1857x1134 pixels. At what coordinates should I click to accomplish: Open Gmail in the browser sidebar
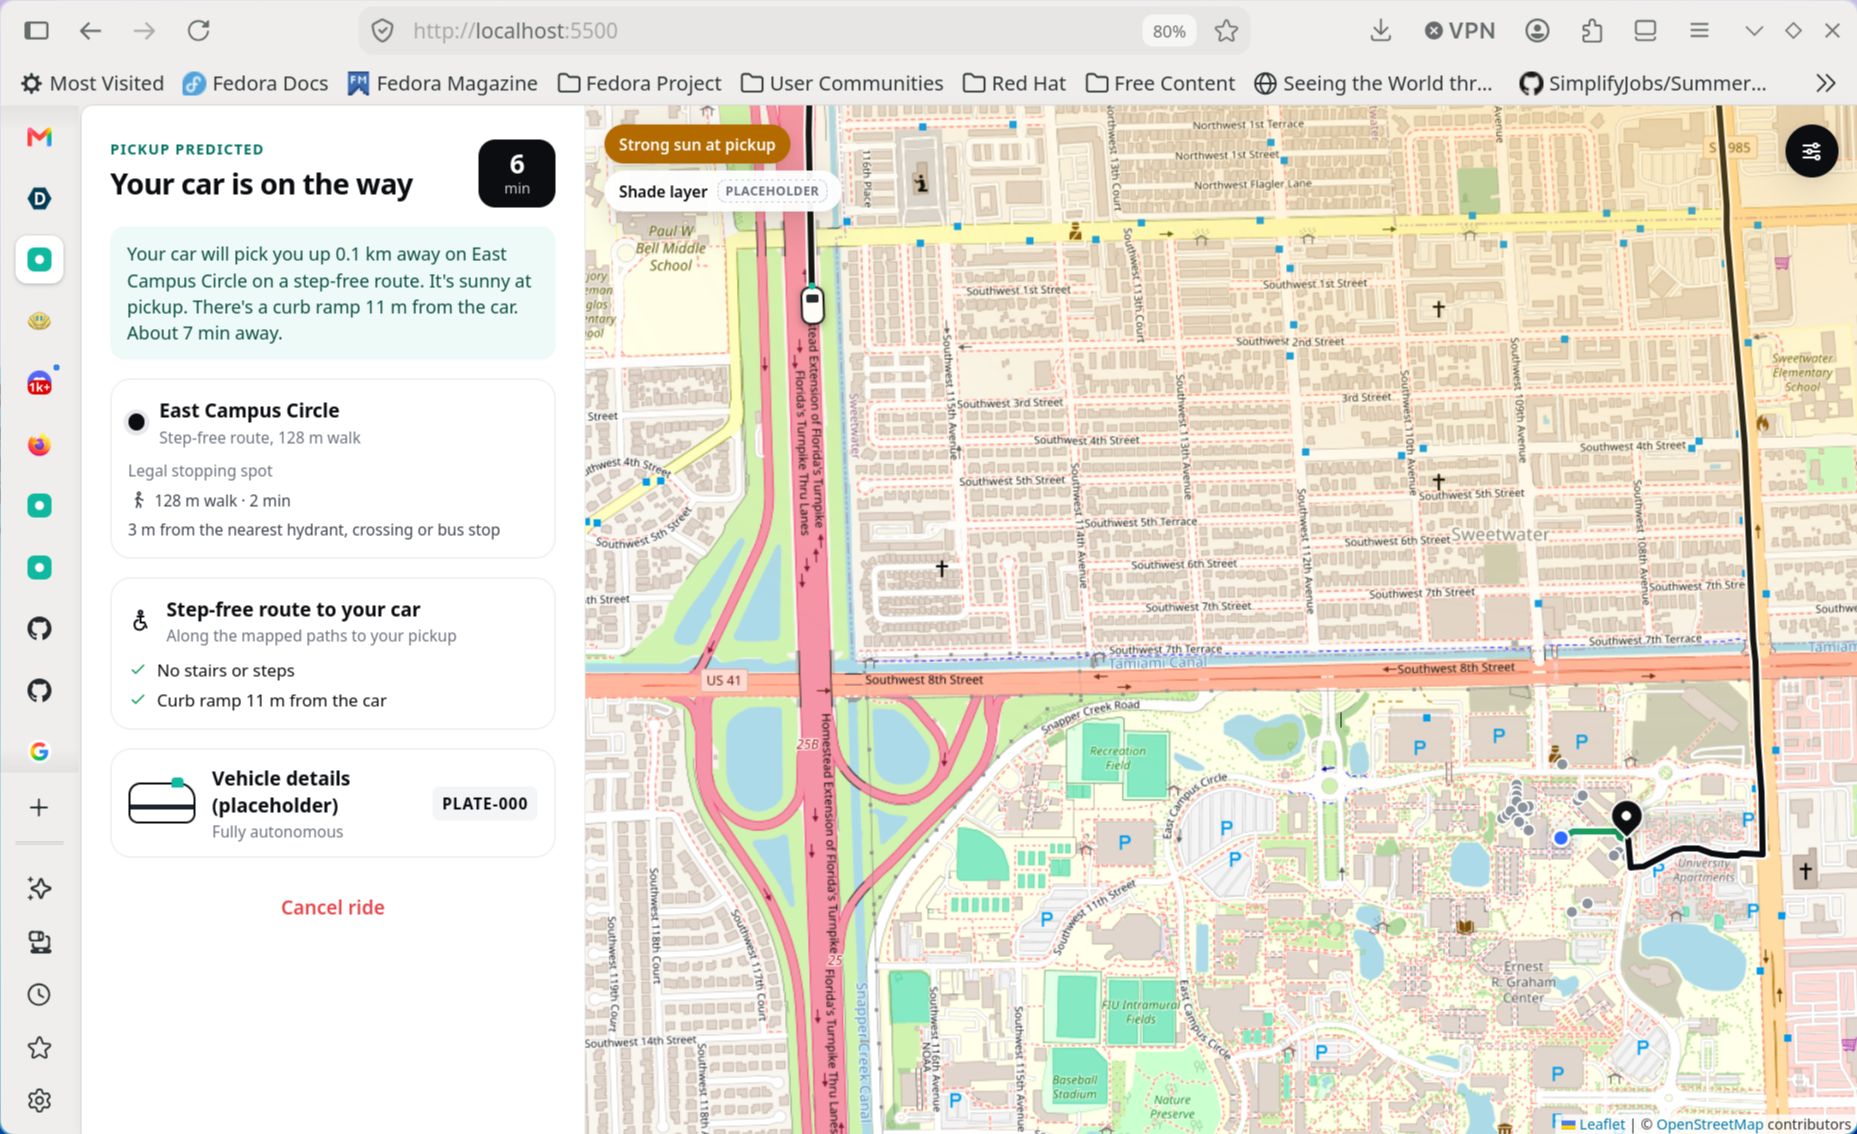(39, 137)
